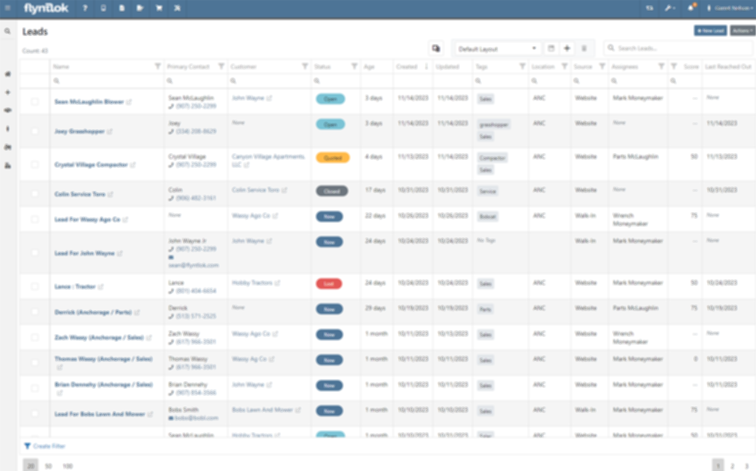Image resolution: width=756 pixels, height=471 pixels.
Task: Open the Default Layout dropdown
Action: pyautogui.click(x=497, y=49)
